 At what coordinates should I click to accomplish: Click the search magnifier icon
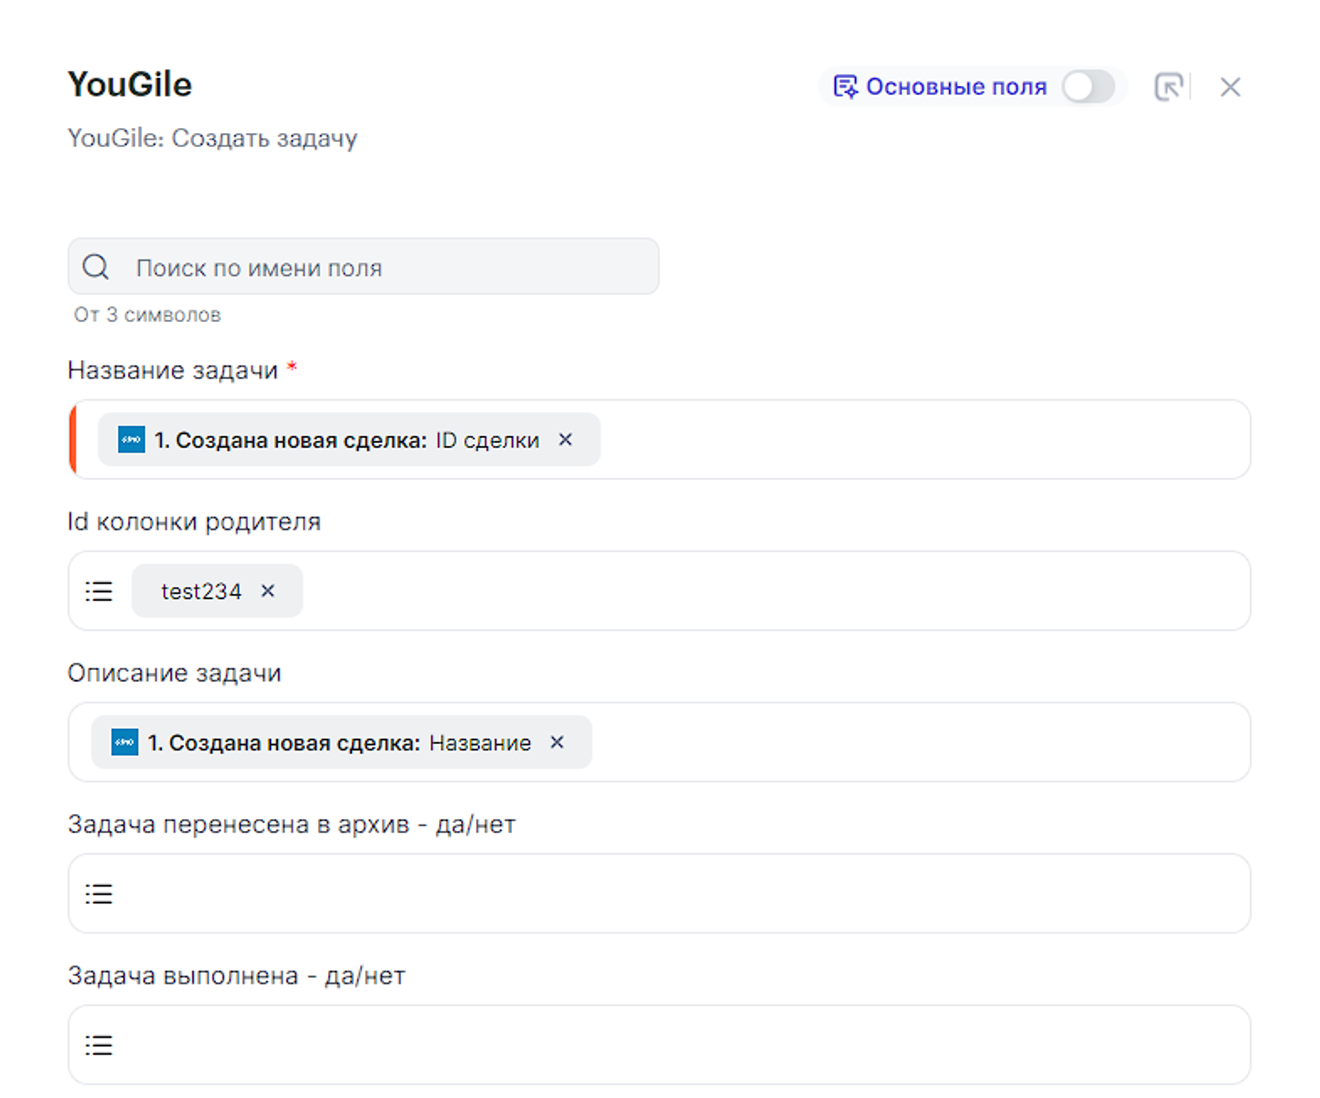click(96, 267)
